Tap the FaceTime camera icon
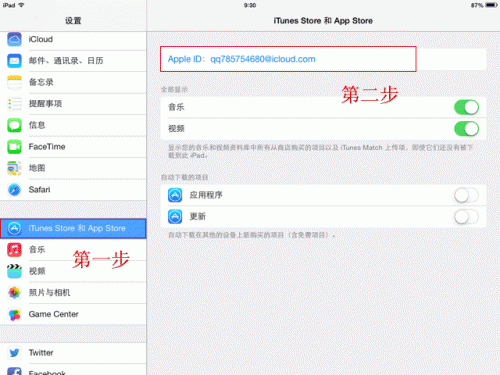The width and height of the screenshot is (500, 375). (x=14, y=147)
